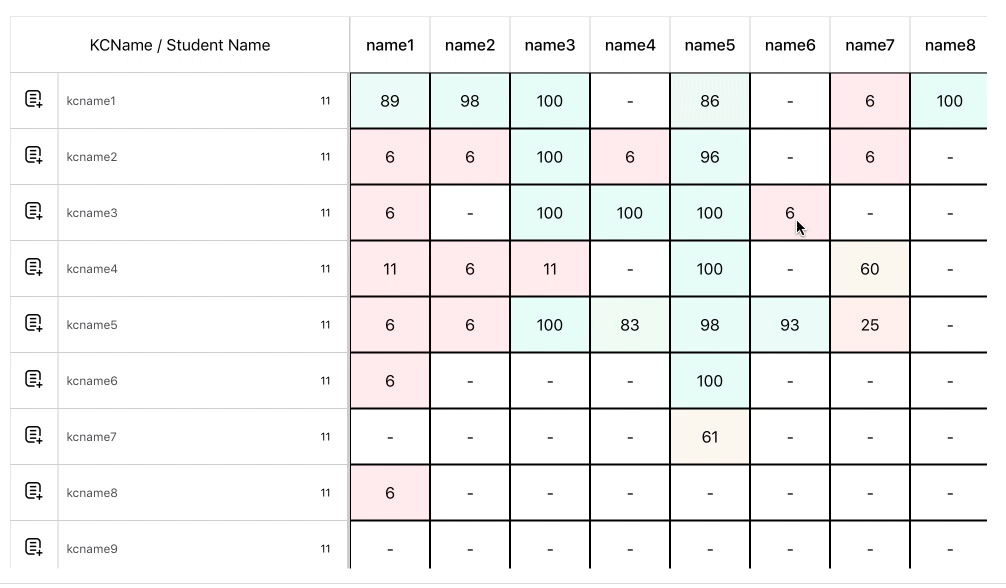
Task: Select the name1 column header
Action: 390,45
